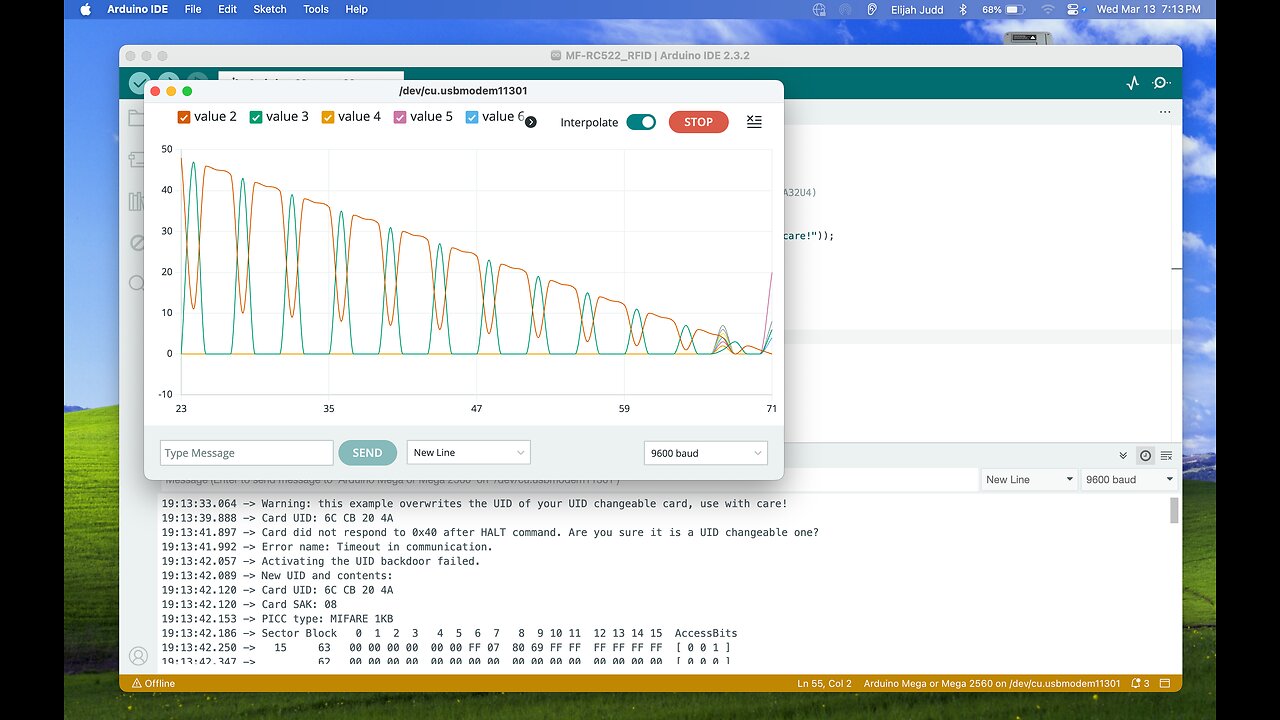Click the battery 68% indicator
The image size is (1280, 720).
[1004, 9]
